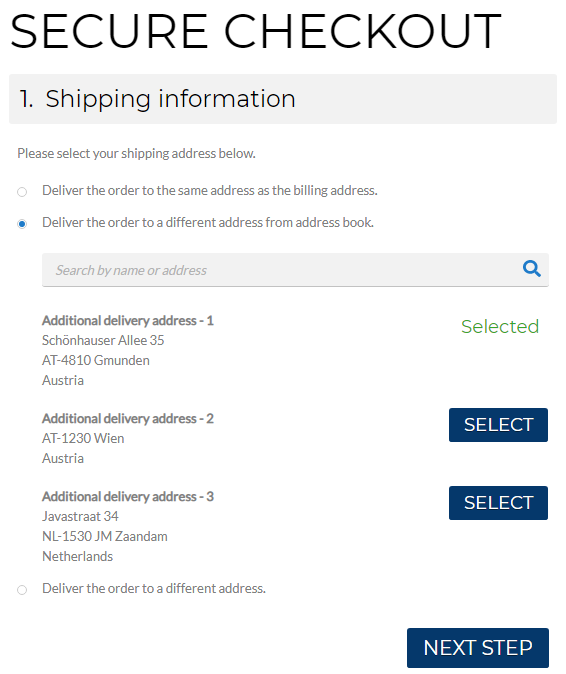Click Additional delivery address - 2 title
This screenshot has height=674, width=566.
click(128, 419)
